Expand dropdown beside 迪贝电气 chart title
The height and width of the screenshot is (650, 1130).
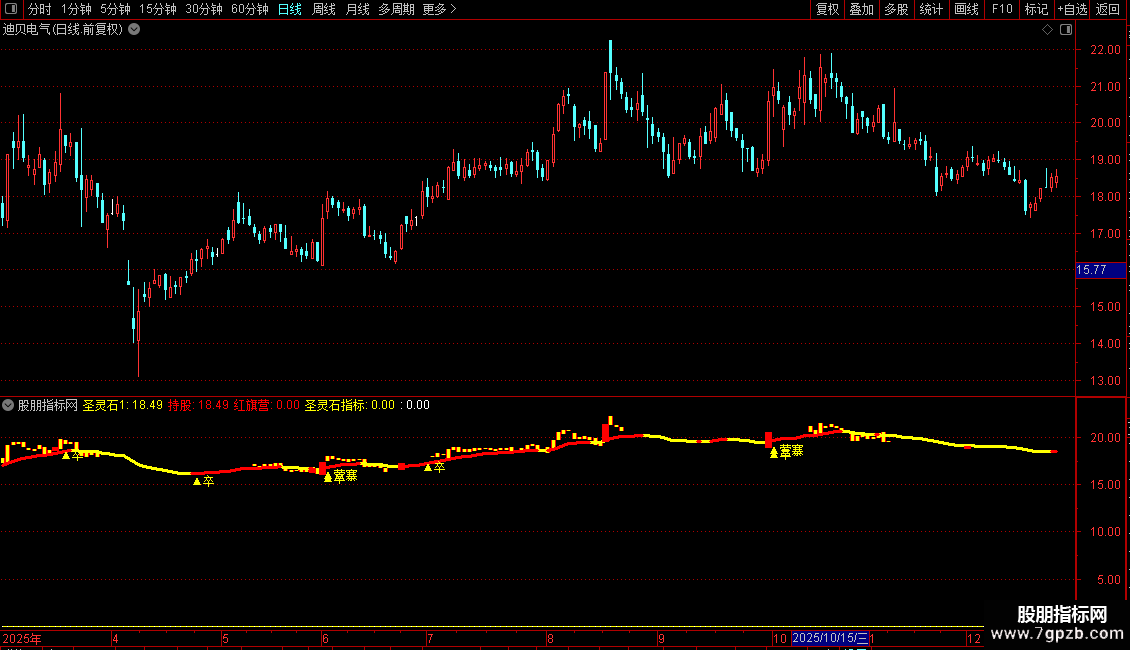[134, 30]
